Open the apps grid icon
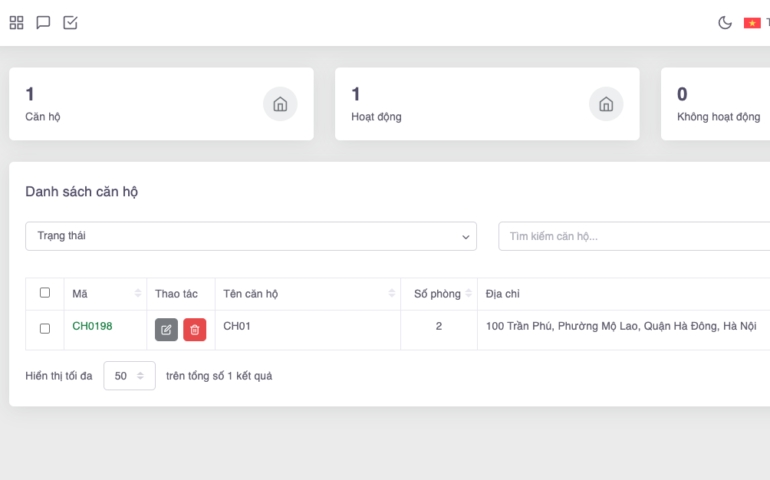Screen dimensions: 770x480 click(17, 23)
